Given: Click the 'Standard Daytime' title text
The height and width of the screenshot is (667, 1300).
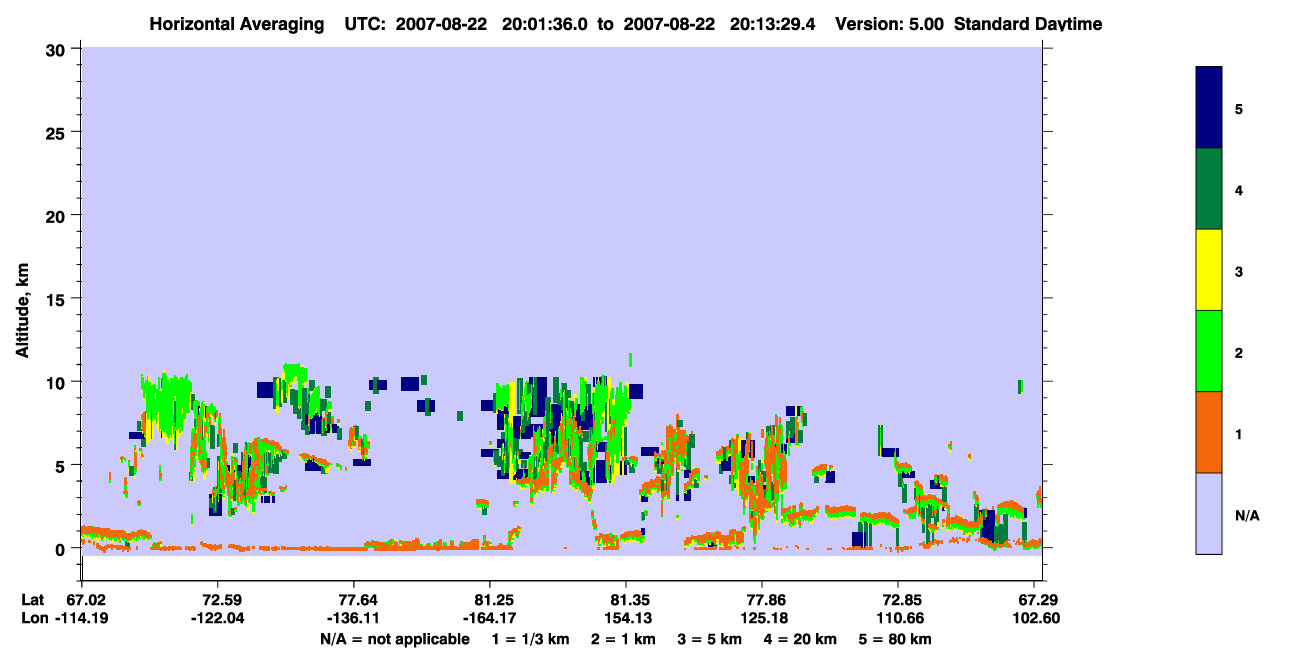Looking at the screenshot, I should (x=1028, y=23).
